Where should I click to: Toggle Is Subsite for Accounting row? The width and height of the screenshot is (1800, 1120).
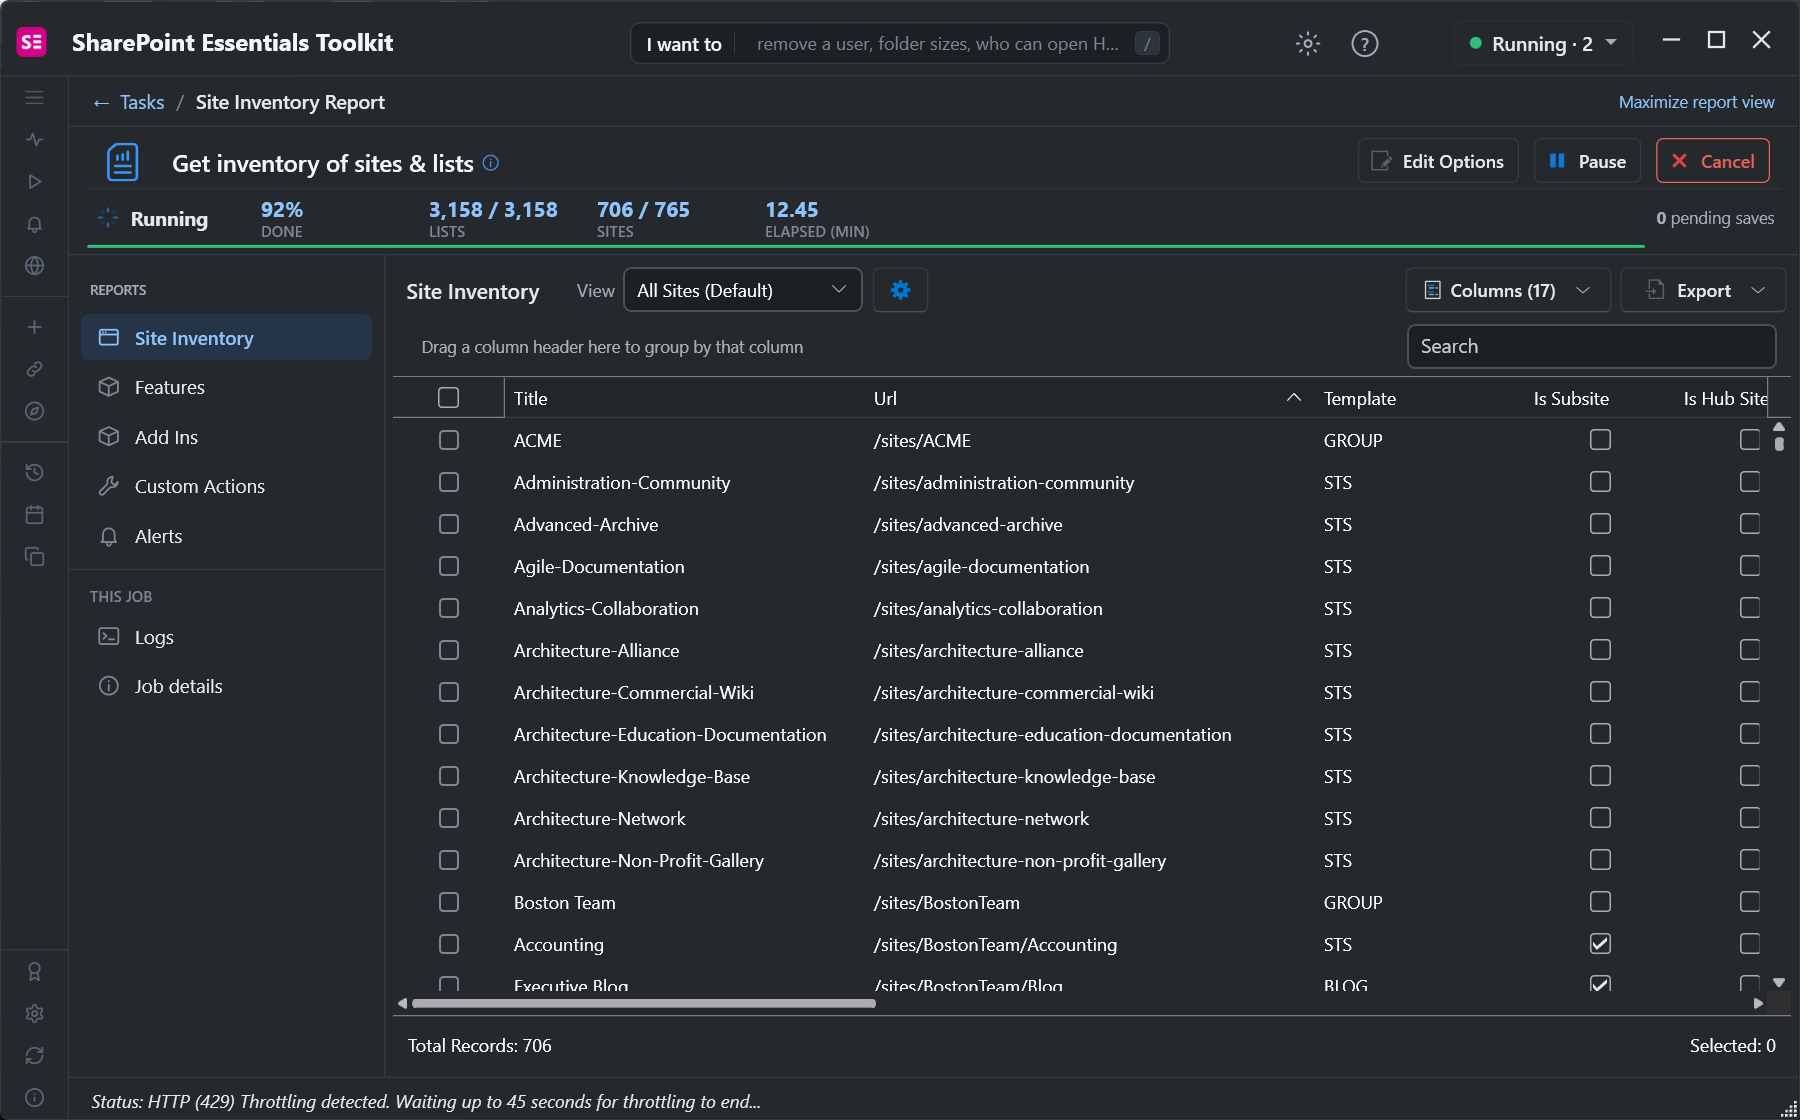pos(1600,944)
